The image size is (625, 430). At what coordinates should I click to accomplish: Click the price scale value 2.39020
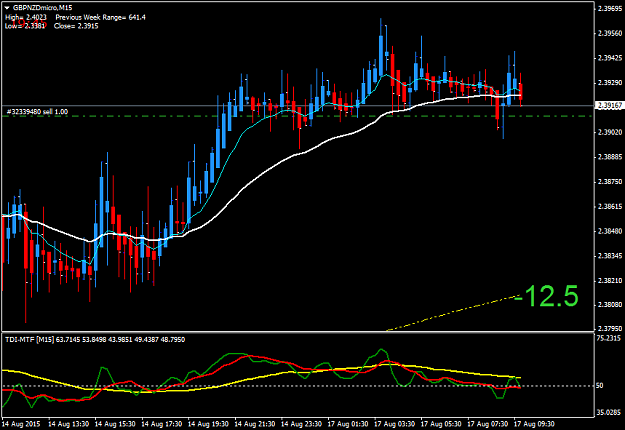[610, 132]
